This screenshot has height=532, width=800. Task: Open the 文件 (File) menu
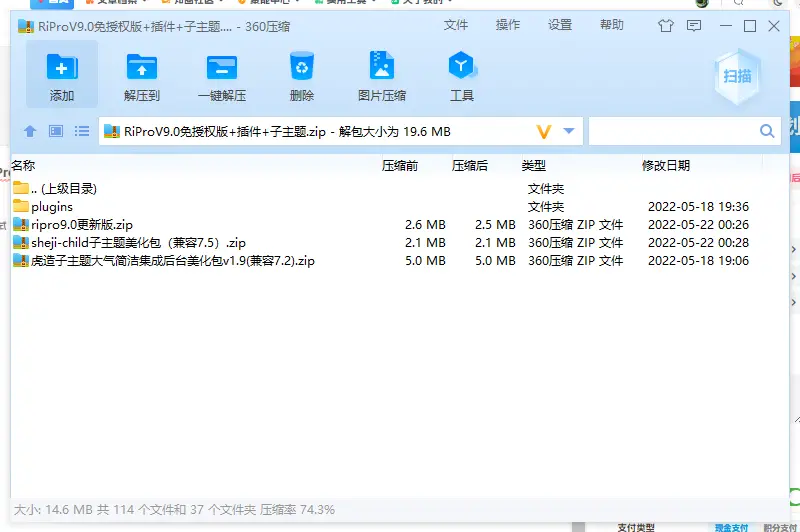pos(456,25)
